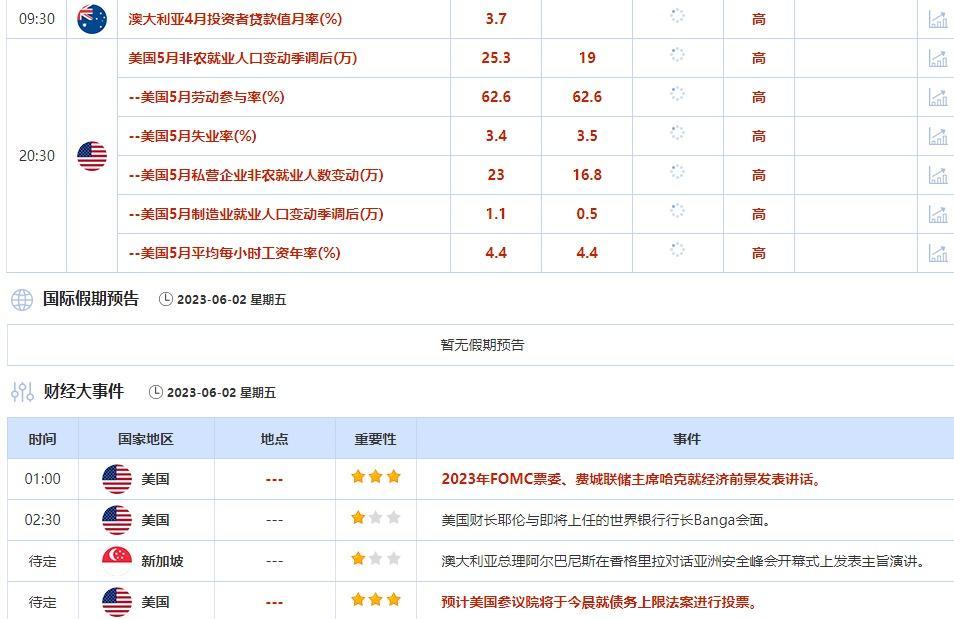954x619 pixels.
Task: Open chart for 美国5月失业率 data
Action: tap(937, 135)
